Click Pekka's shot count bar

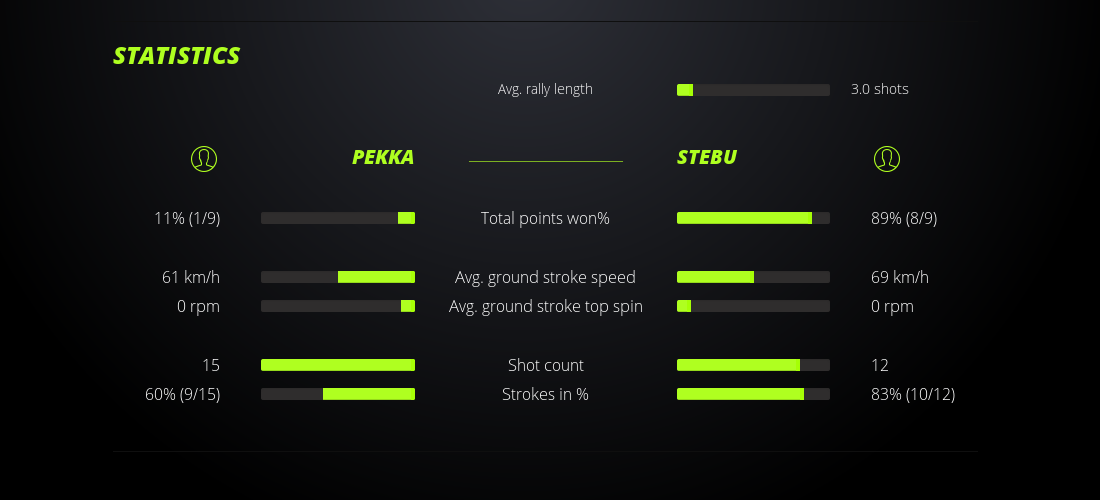click(x=338, y=365)
